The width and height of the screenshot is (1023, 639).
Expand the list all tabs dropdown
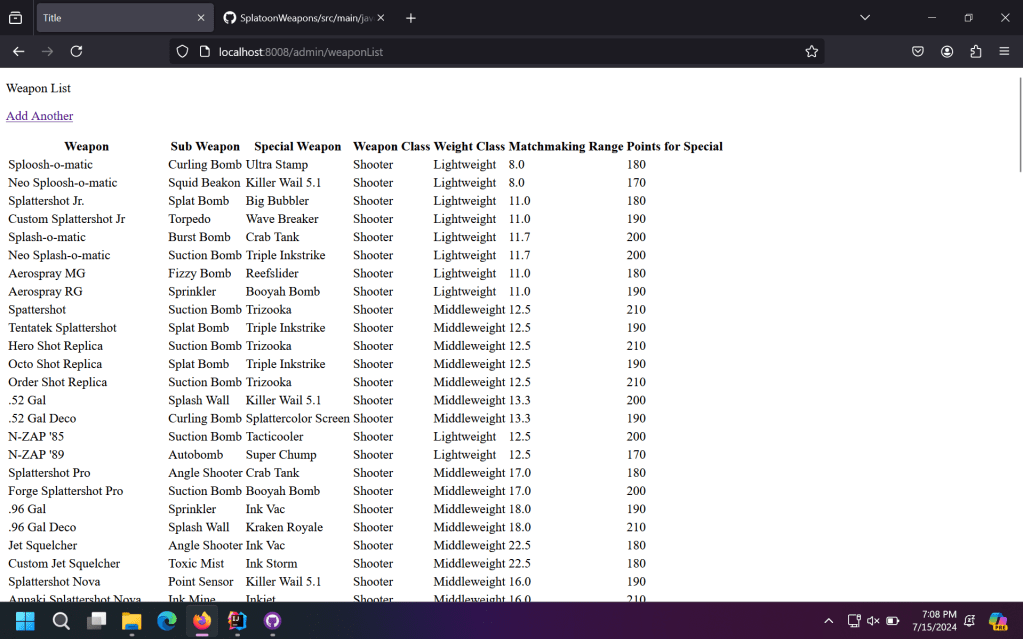pos(865,18)
